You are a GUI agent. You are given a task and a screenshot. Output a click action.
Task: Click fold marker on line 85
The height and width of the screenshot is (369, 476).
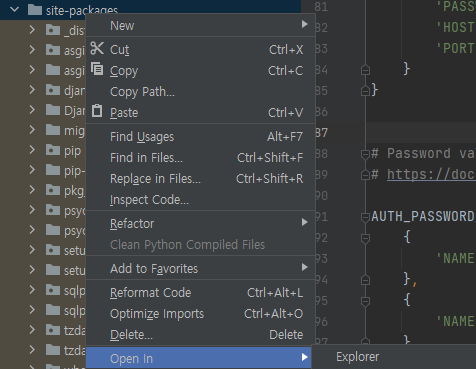365,91
